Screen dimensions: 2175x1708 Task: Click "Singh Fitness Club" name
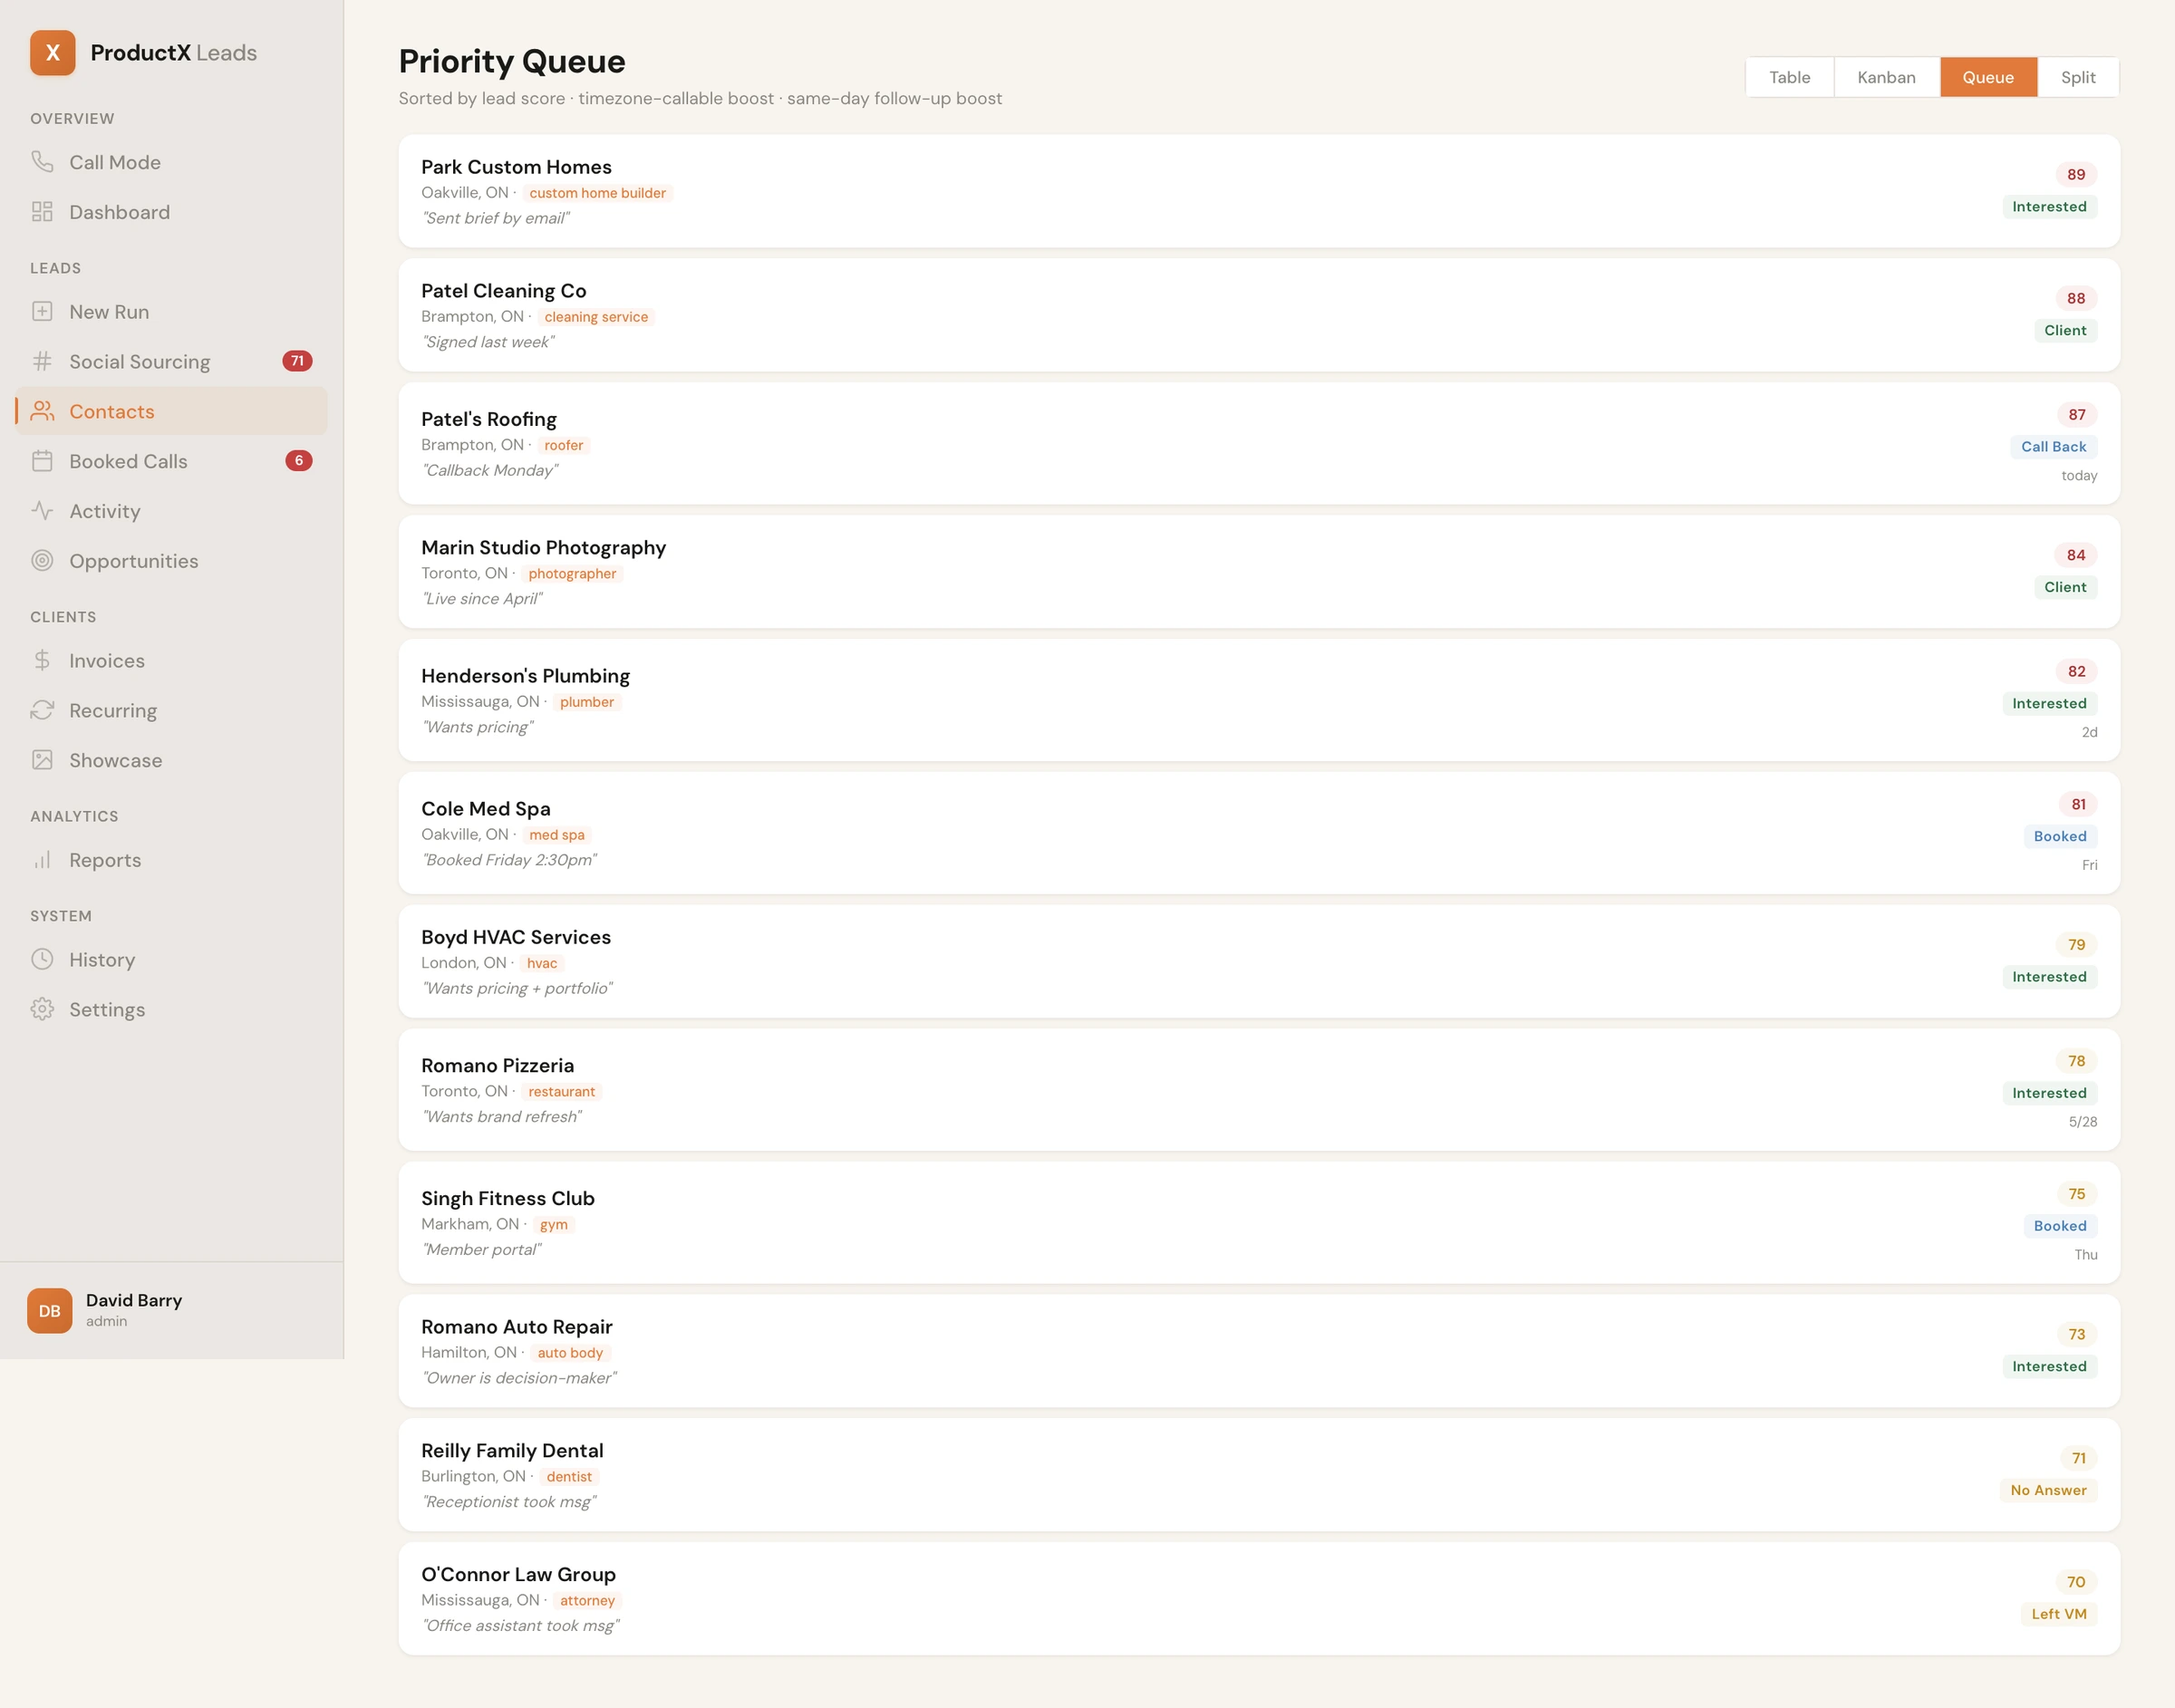point(507,1199)
